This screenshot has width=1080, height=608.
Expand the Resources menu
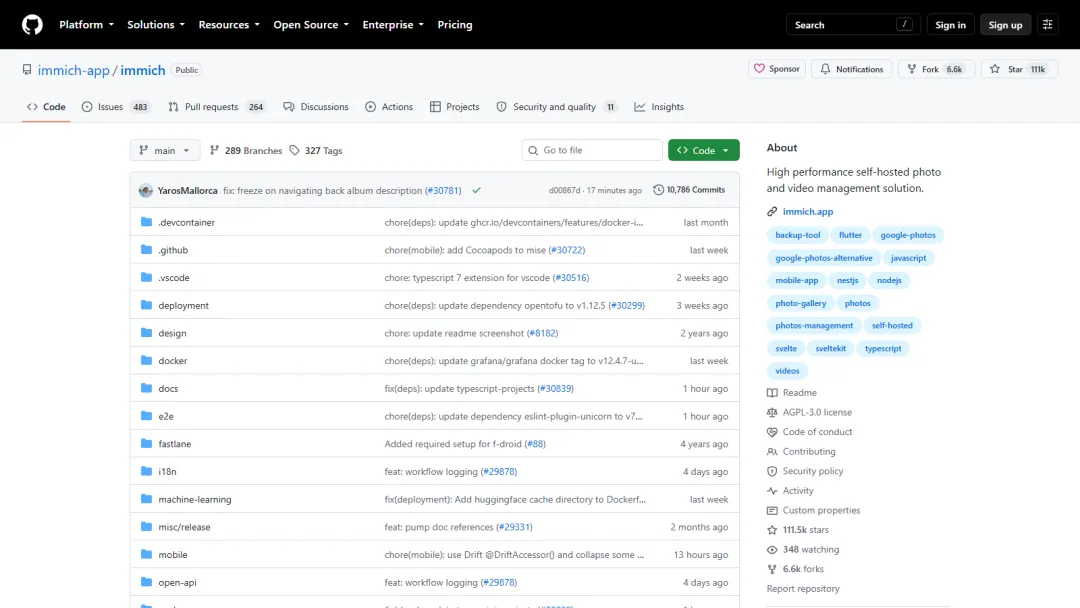[x=229, y=25]
